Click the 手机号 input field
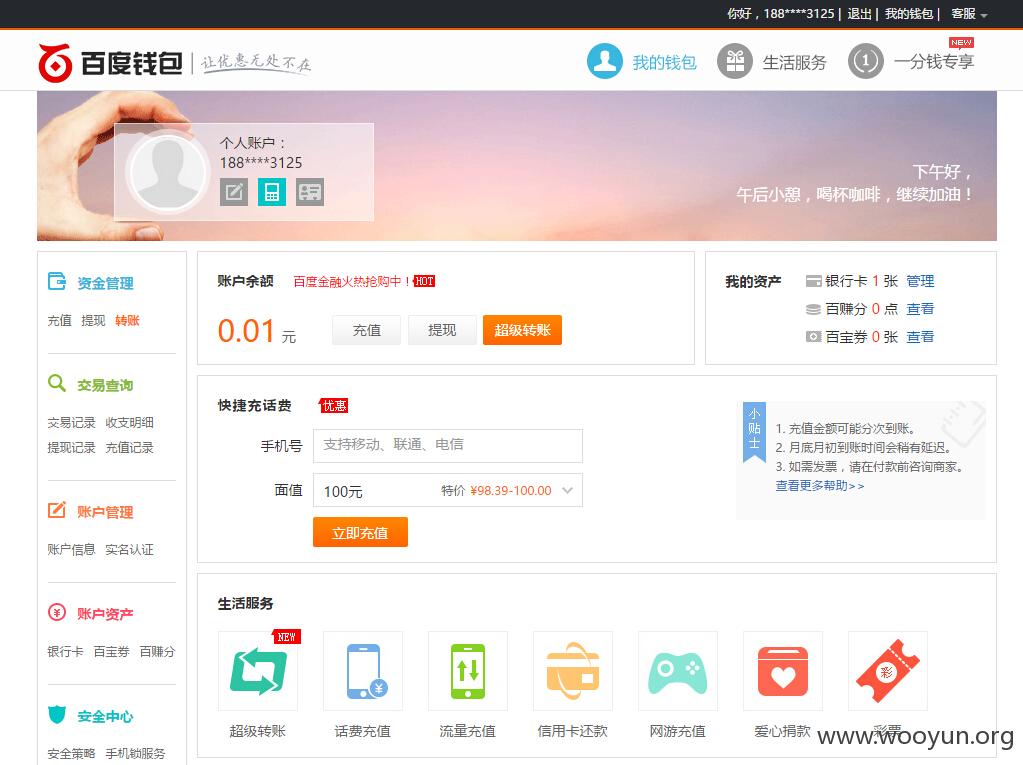 pyautogui.click(x=448, y=445)
